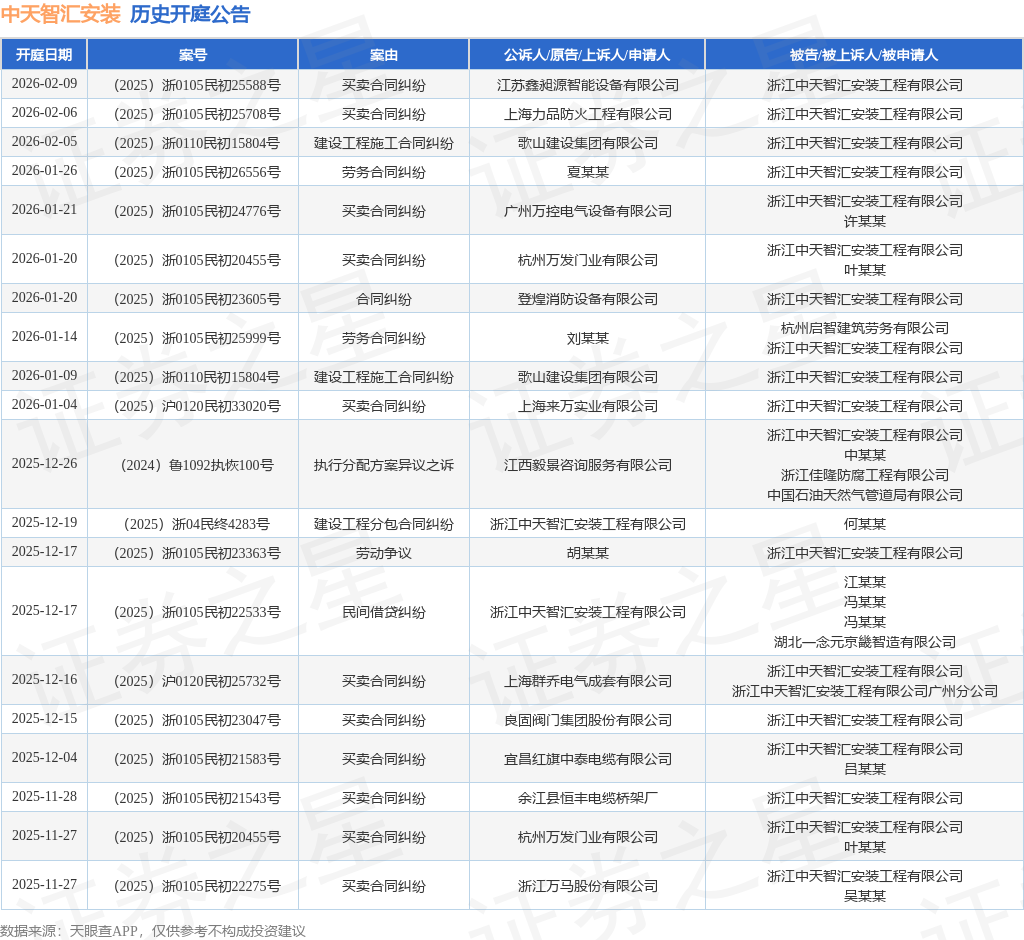The image size is (1024, 940).
Task: Click defendant 江某某
Action: pyautogui.click(x=865, y=582)
